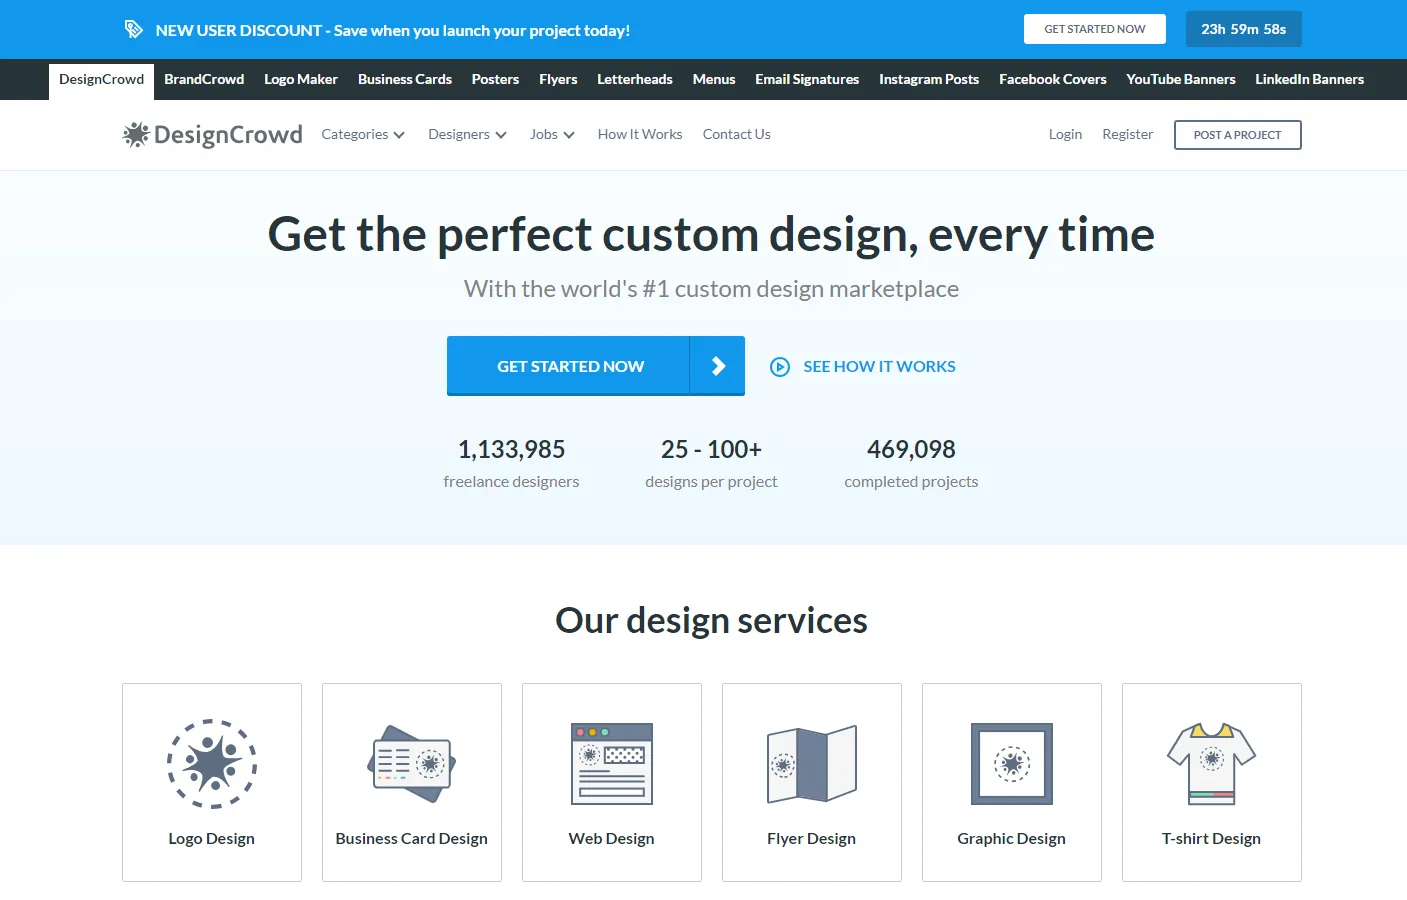1407x900 pixels.
Task: Switch to the DesignCrowd tab
Action: tap(101, 80)
